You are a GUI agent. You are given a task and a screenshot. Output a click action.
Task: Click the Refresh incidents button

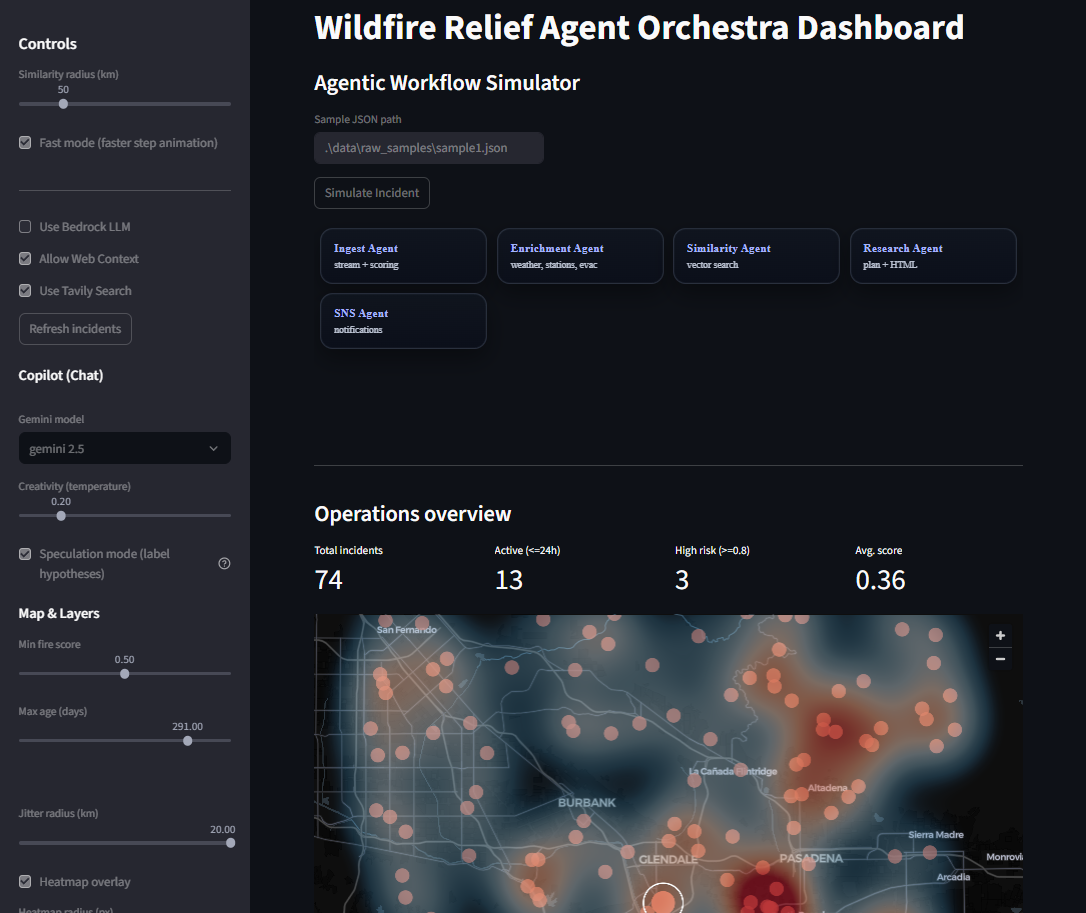(x=75, y=328)
